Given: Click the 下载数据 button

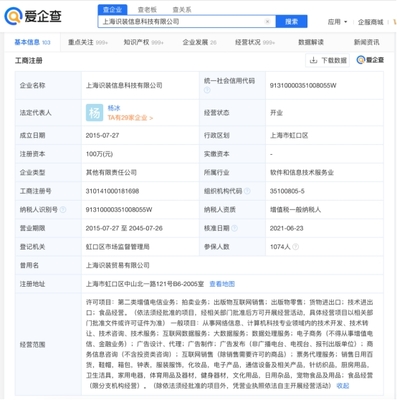Looking at the screenshot, I should (x=327, y=60).
